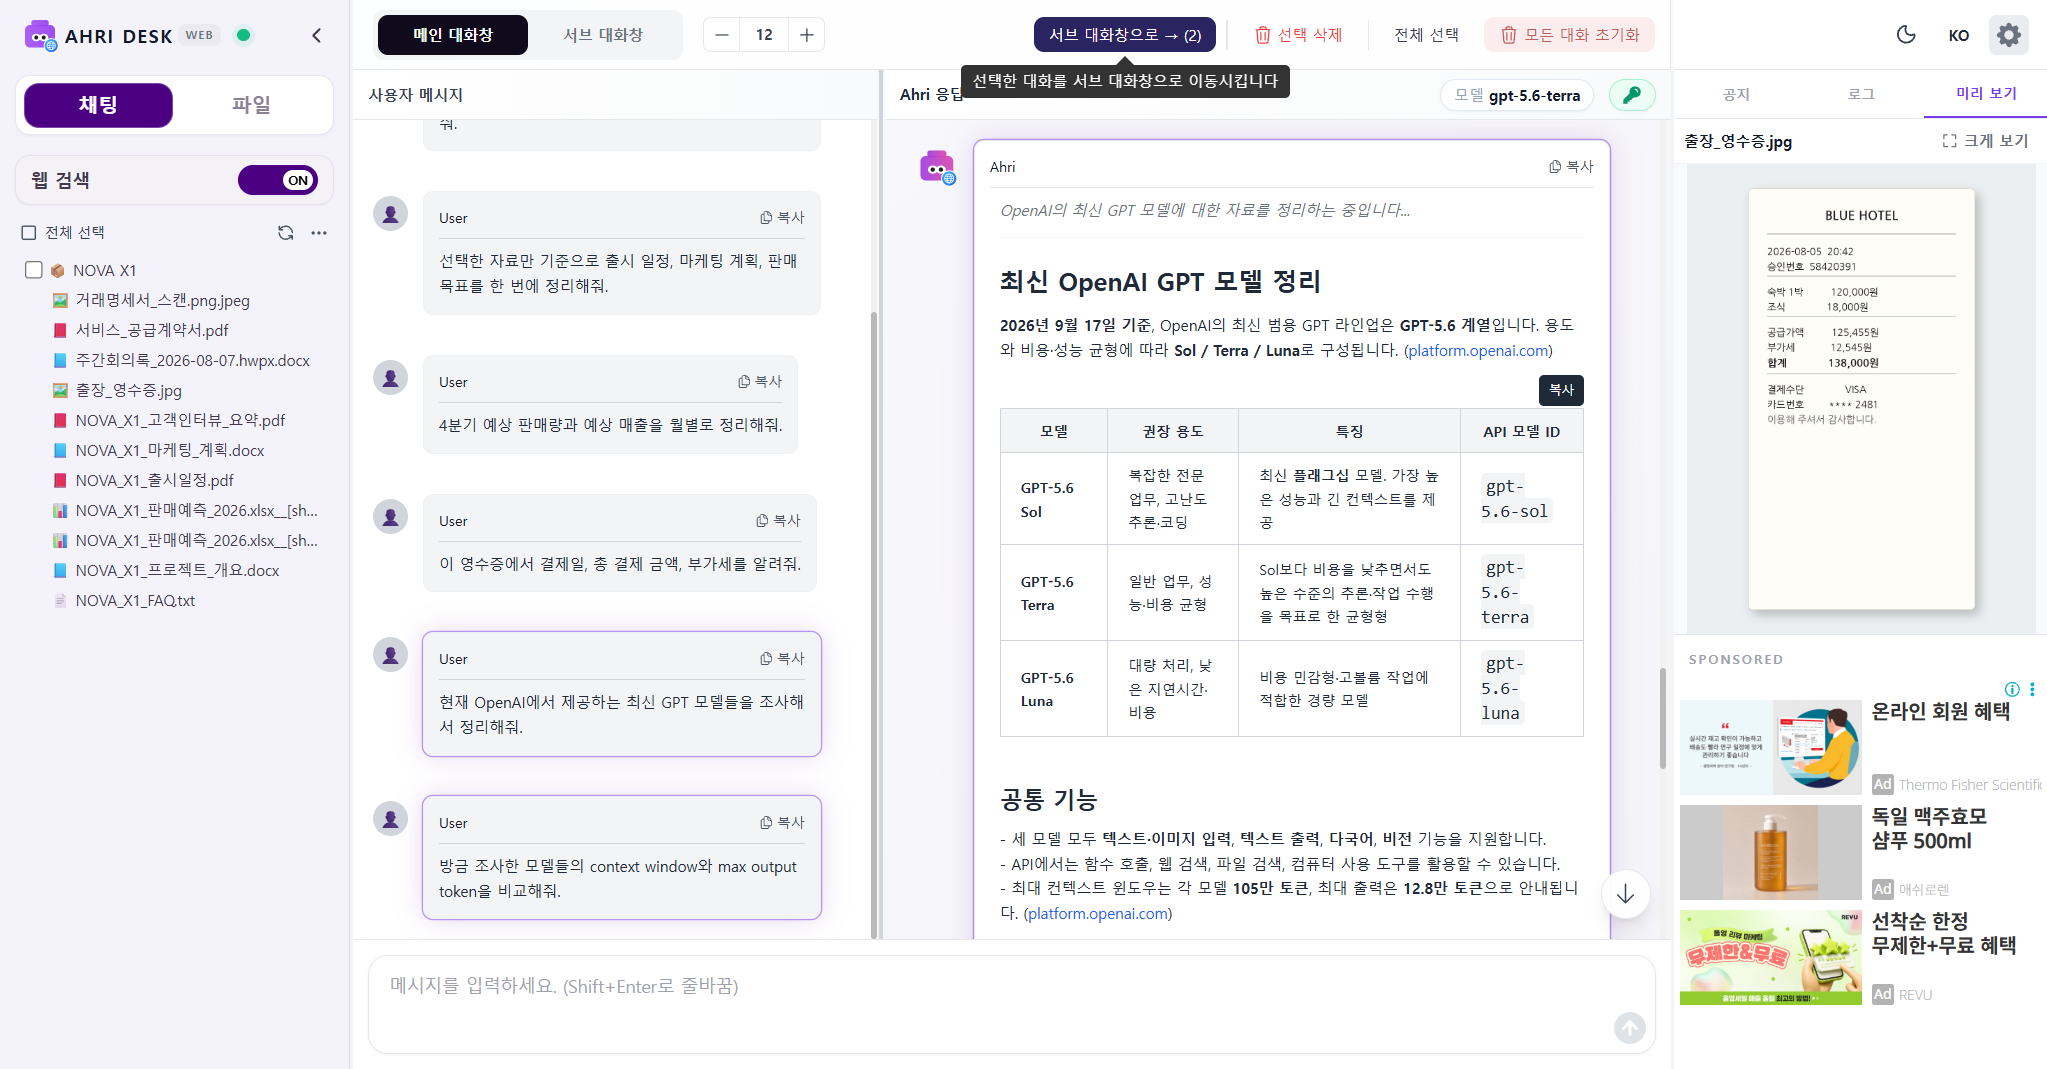Open the 미리 보기 tab
Image resolution: width=2047 pixels, height=1069 pixels.
pos(1986,94)
